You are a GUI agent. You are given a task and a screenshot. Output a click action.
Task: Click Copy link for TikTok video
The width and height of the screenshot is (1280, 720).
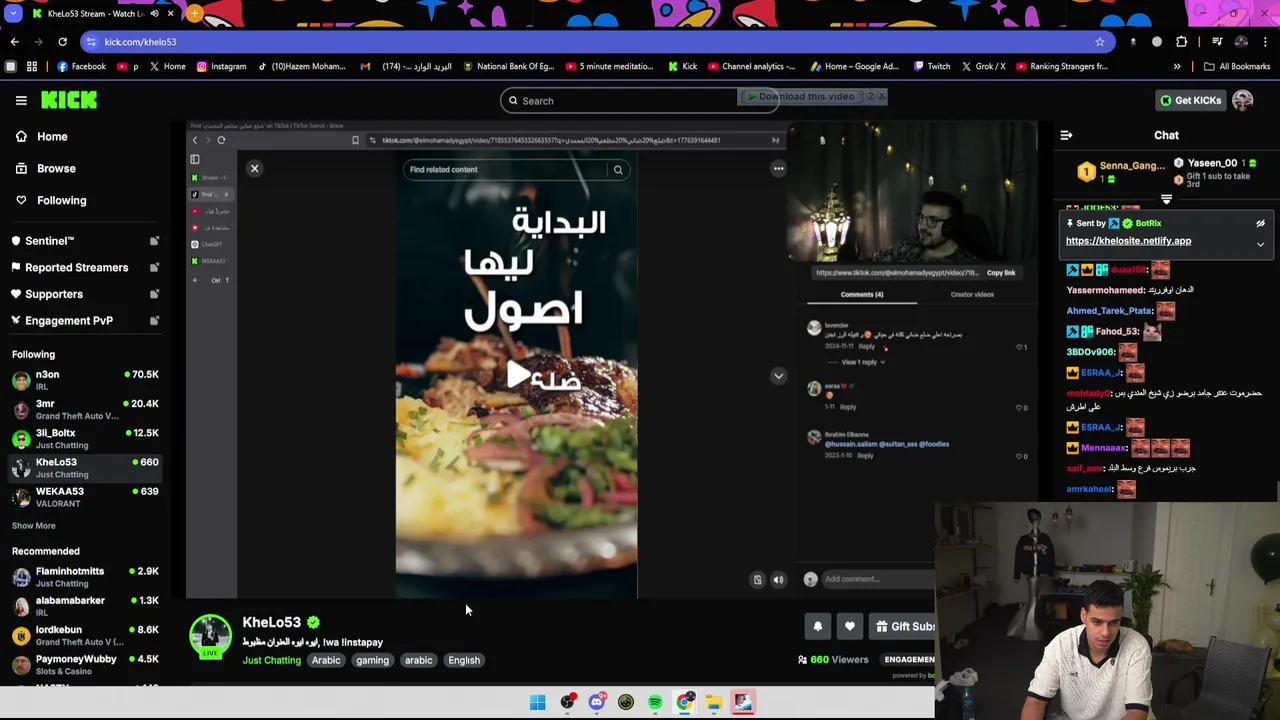point(1001,273)
